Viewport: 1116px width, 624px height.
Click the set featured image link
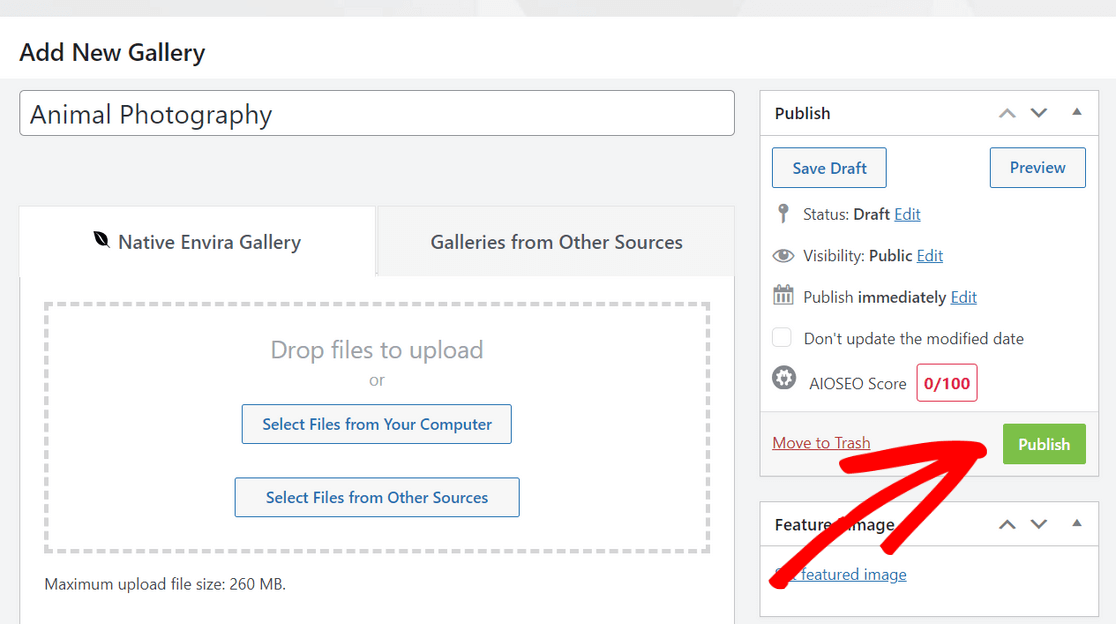tap(841, 574)
